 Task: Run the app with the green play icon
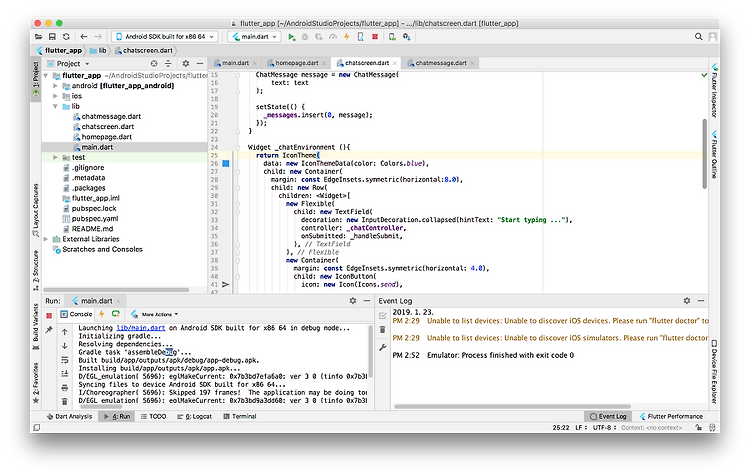291,37
